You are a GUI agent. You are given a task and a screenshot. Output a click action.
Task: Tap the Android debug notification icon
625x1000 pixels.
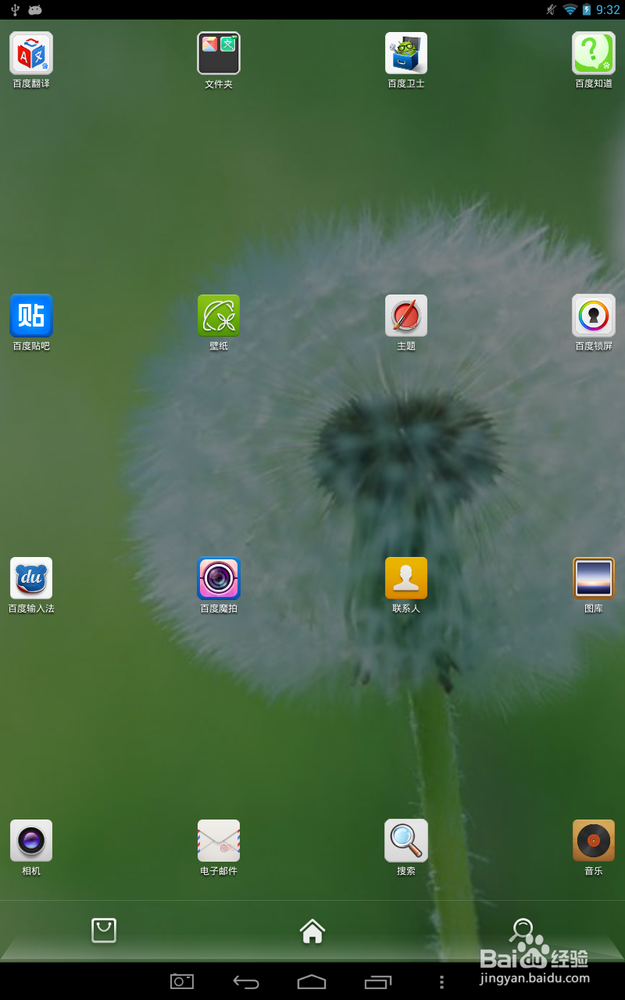[35, 10]
